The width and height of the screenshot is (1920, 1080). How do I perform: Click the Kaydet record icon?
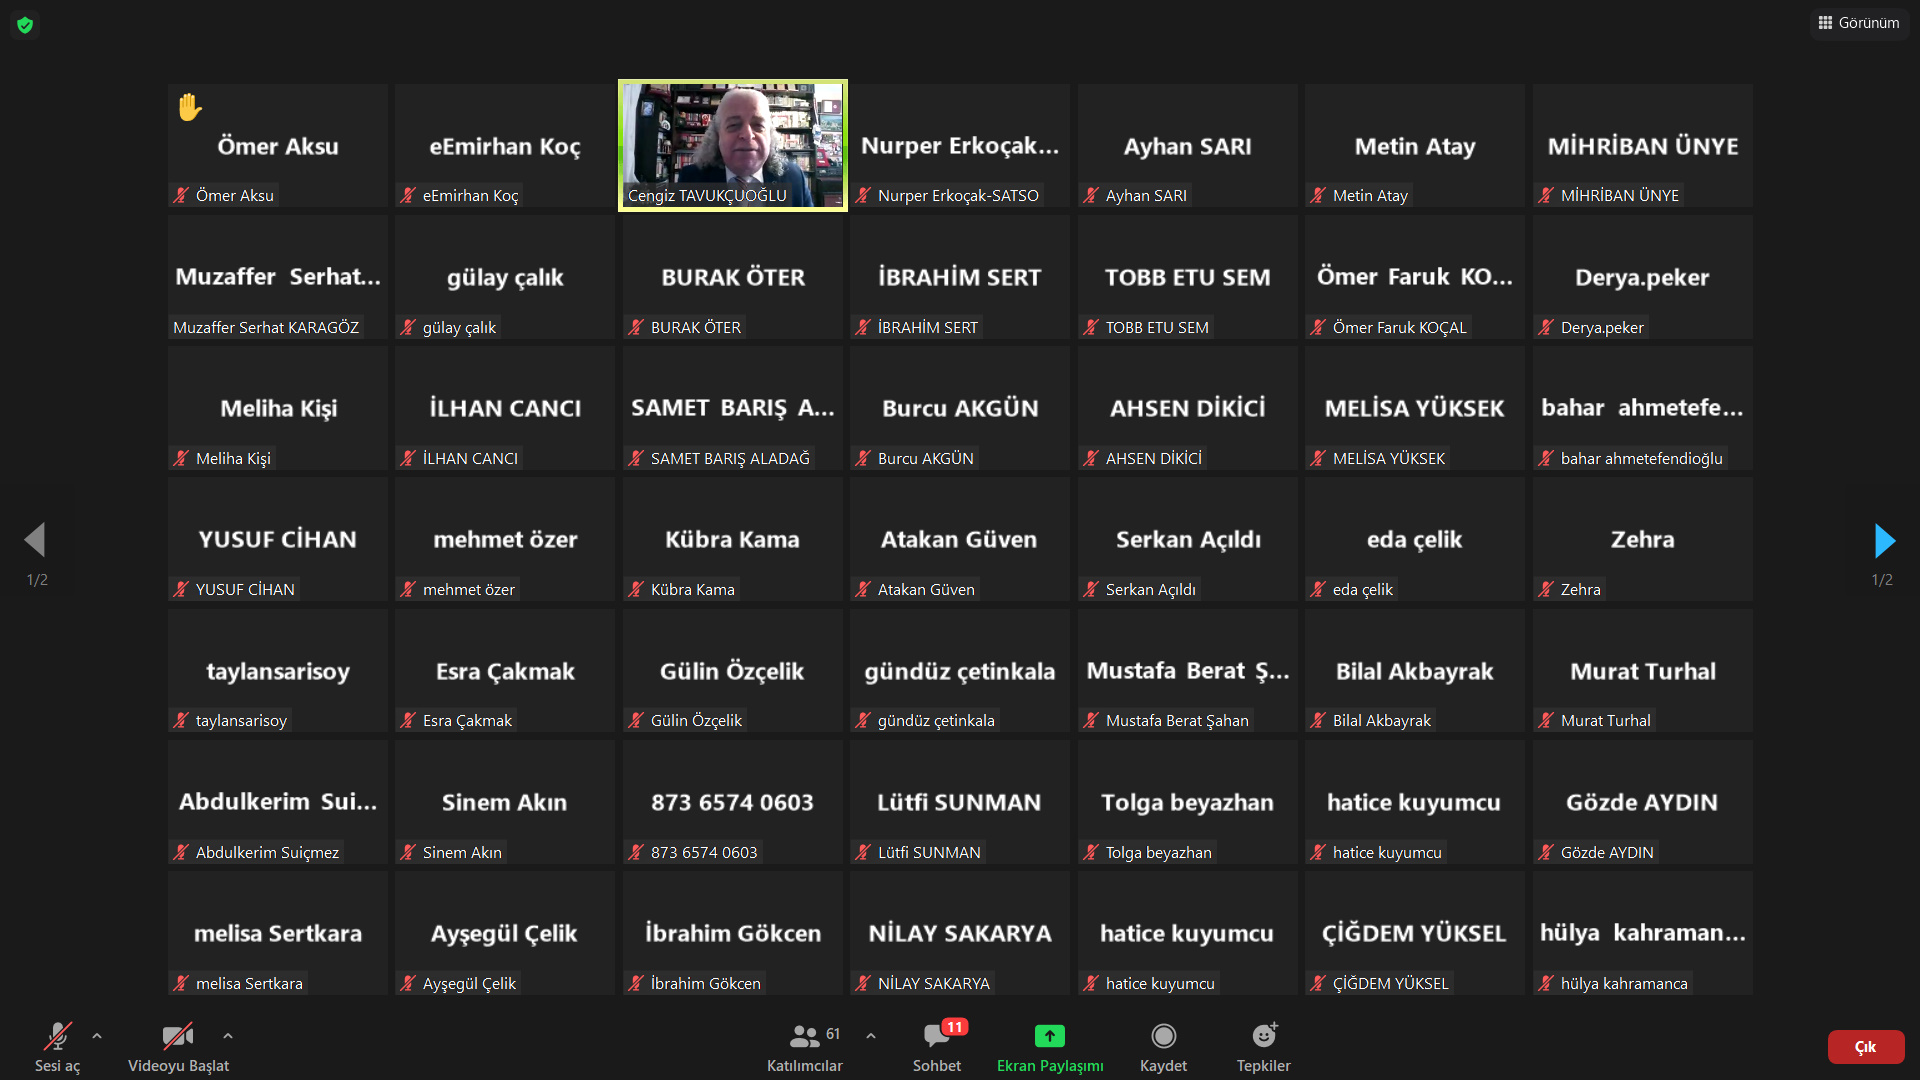point(1163,1046)
